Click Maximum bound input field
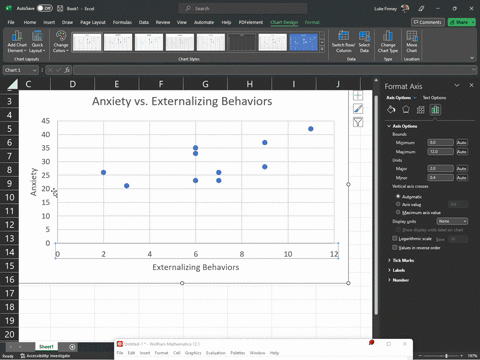 440,152
